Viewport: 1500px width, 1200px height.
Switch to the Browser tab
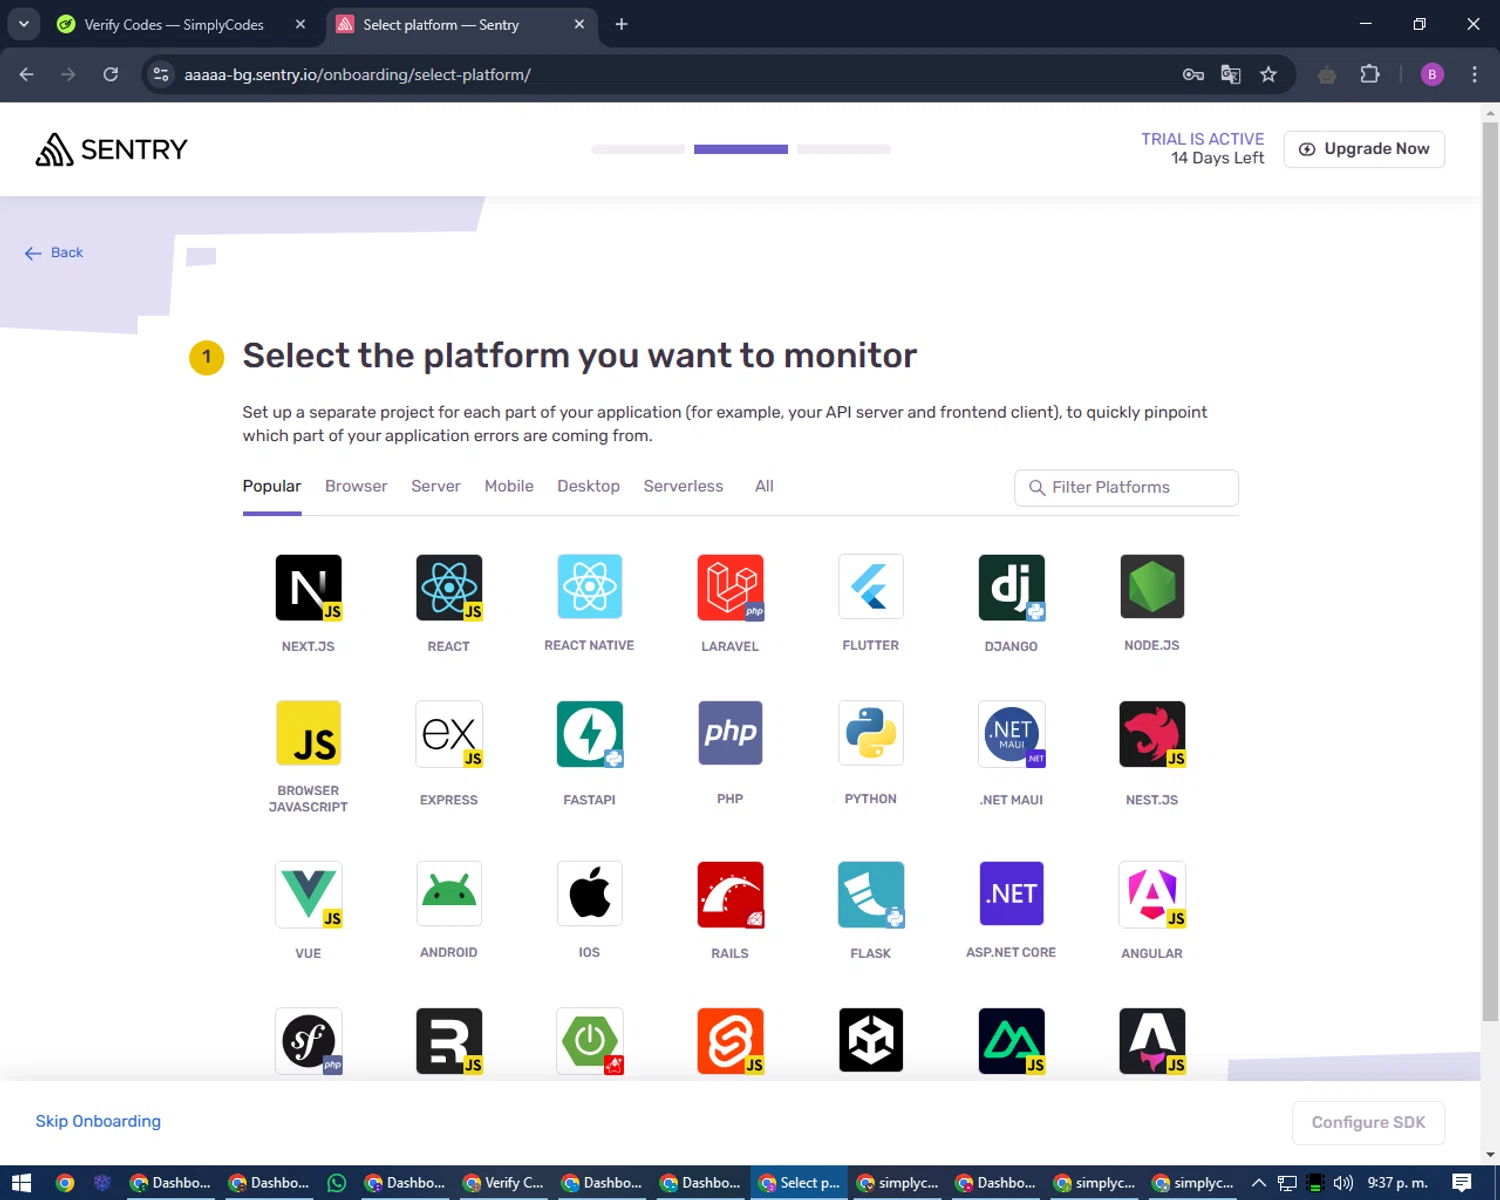[356, 486]
